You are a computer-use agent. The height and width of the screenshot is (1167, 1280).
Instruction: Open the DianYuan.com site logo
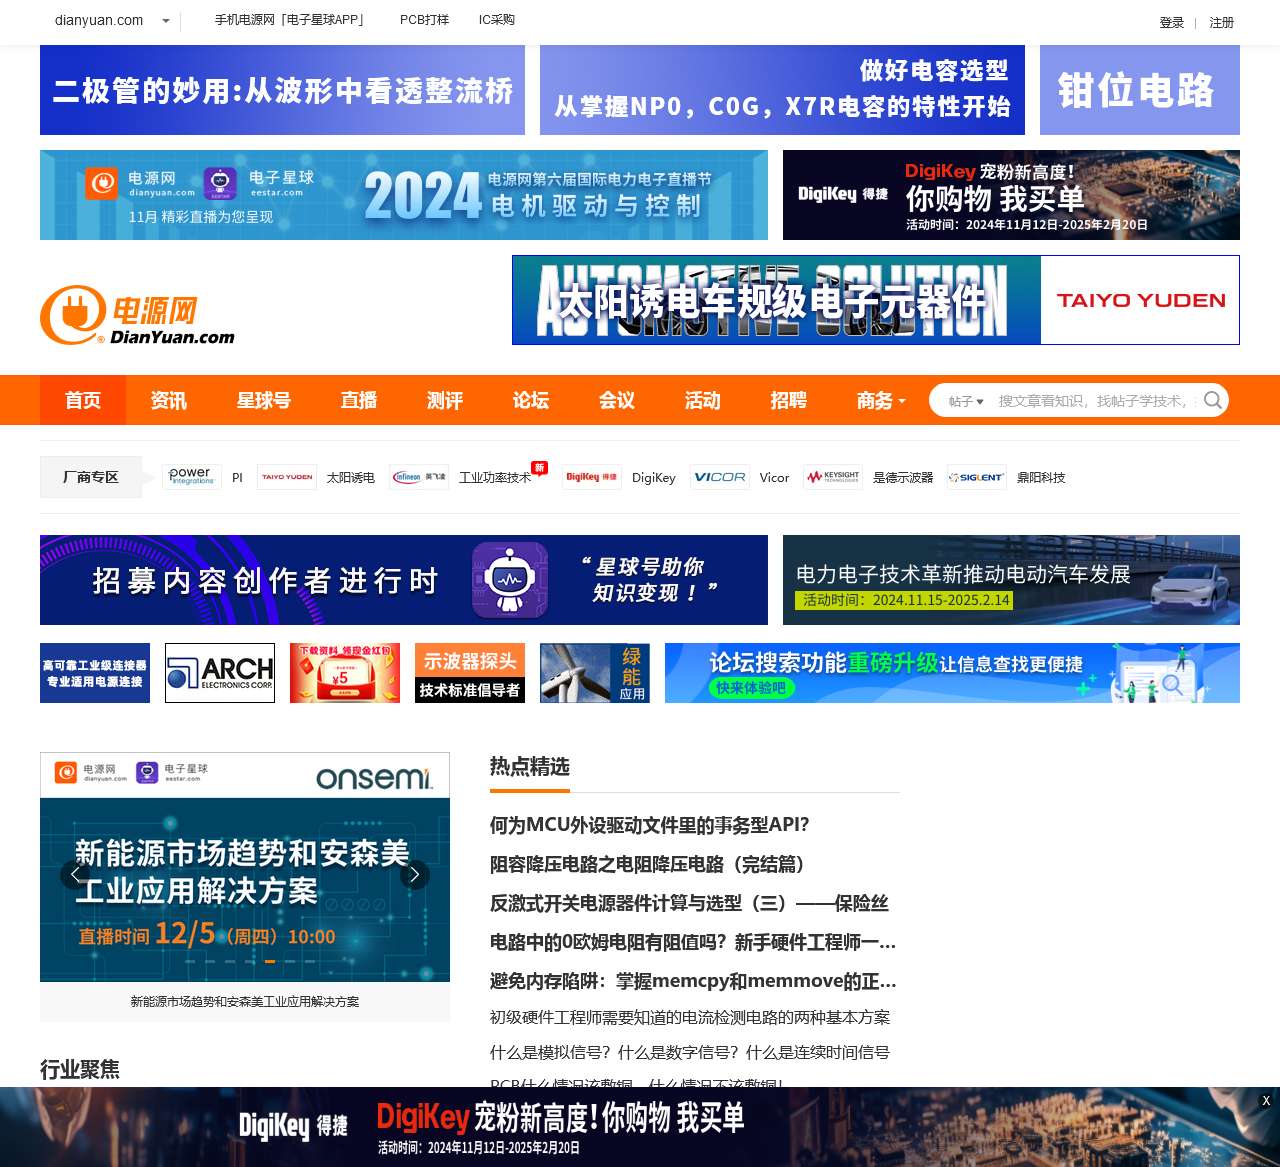tap(137, 315)
